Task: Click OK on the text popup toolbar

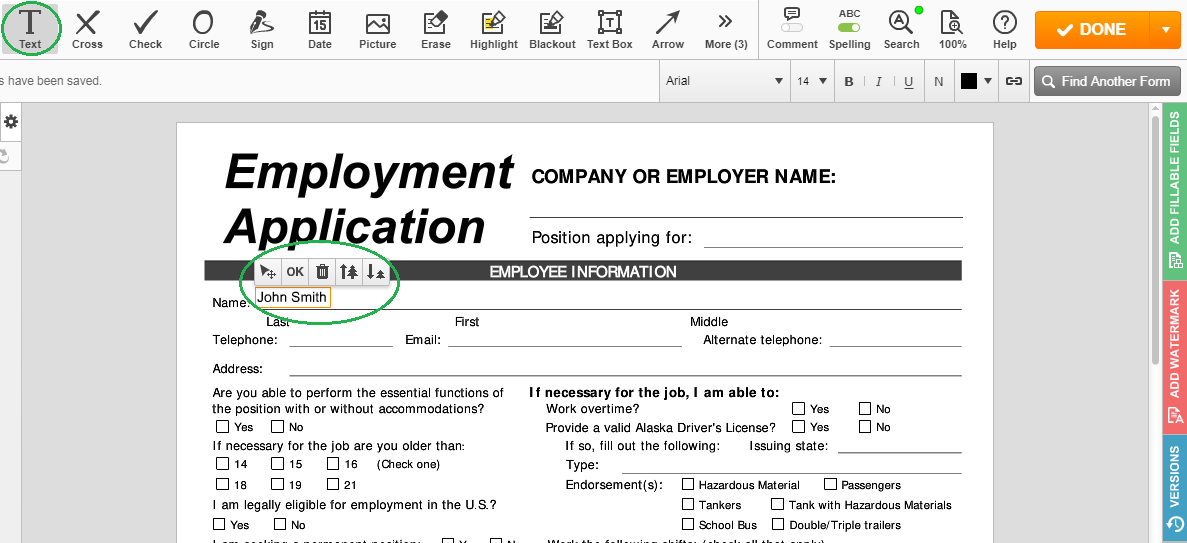Action: tap(294, 272)
